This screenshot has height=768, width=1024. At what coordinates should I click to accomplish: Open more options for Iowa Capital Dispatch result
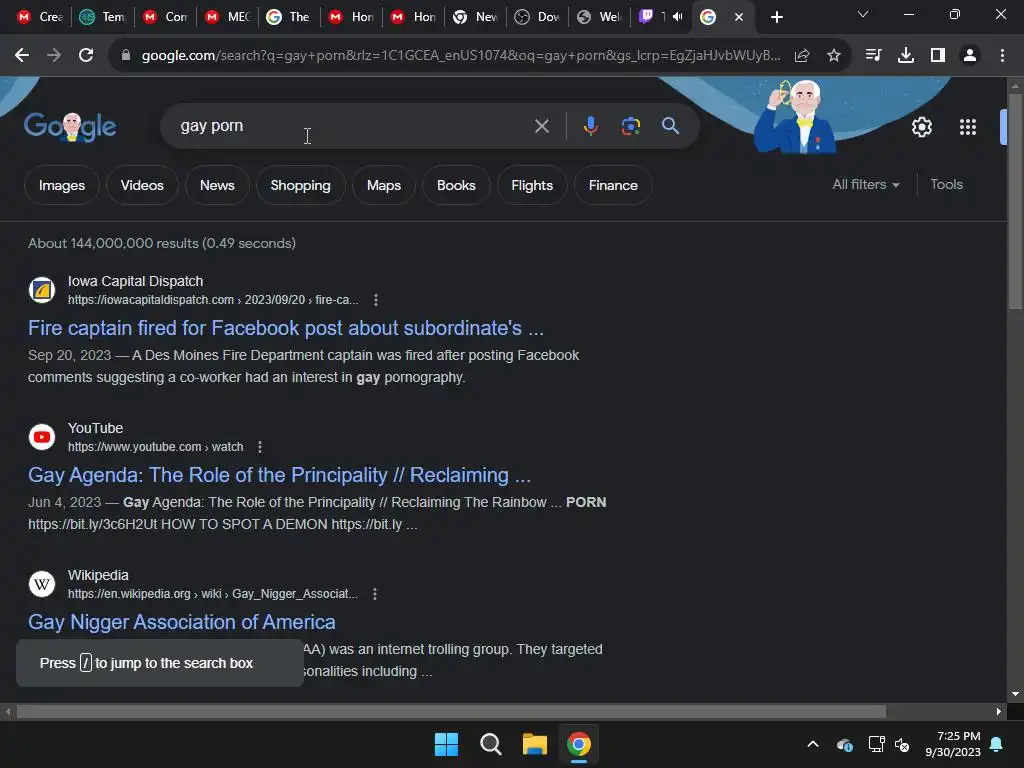[376, 300]
